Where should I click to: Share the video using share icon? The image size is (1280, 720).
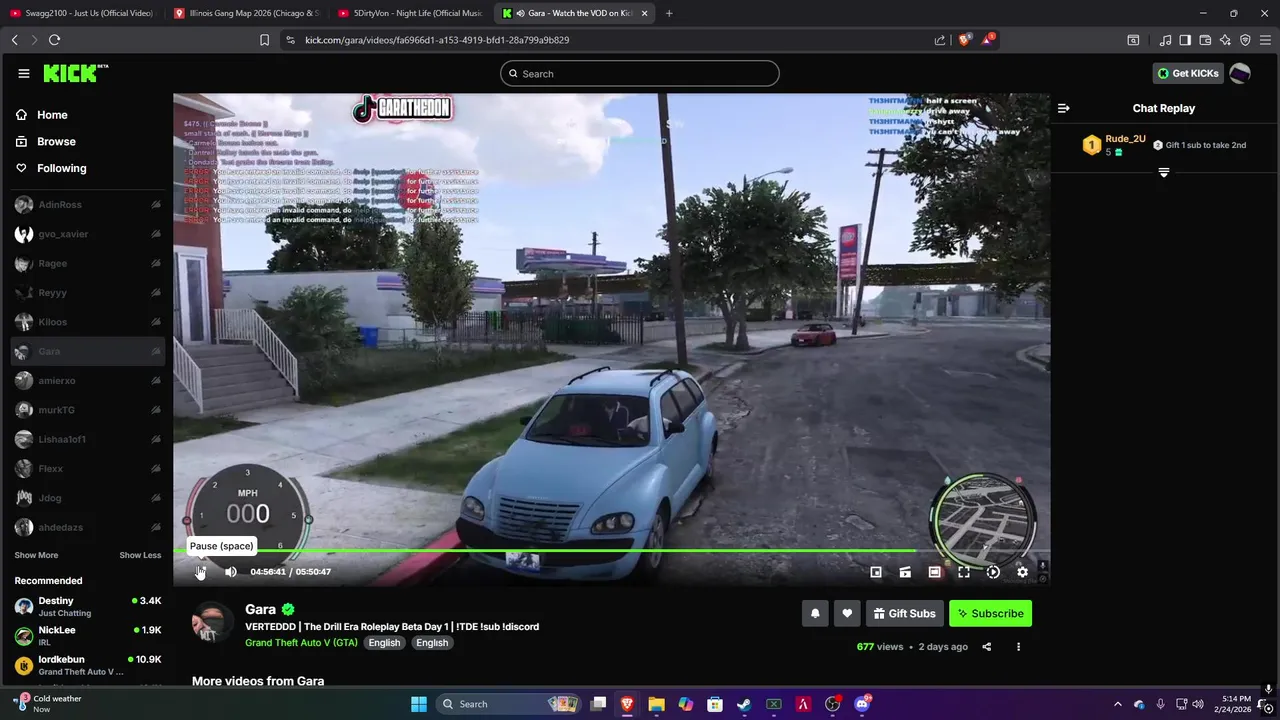[986, 647]
